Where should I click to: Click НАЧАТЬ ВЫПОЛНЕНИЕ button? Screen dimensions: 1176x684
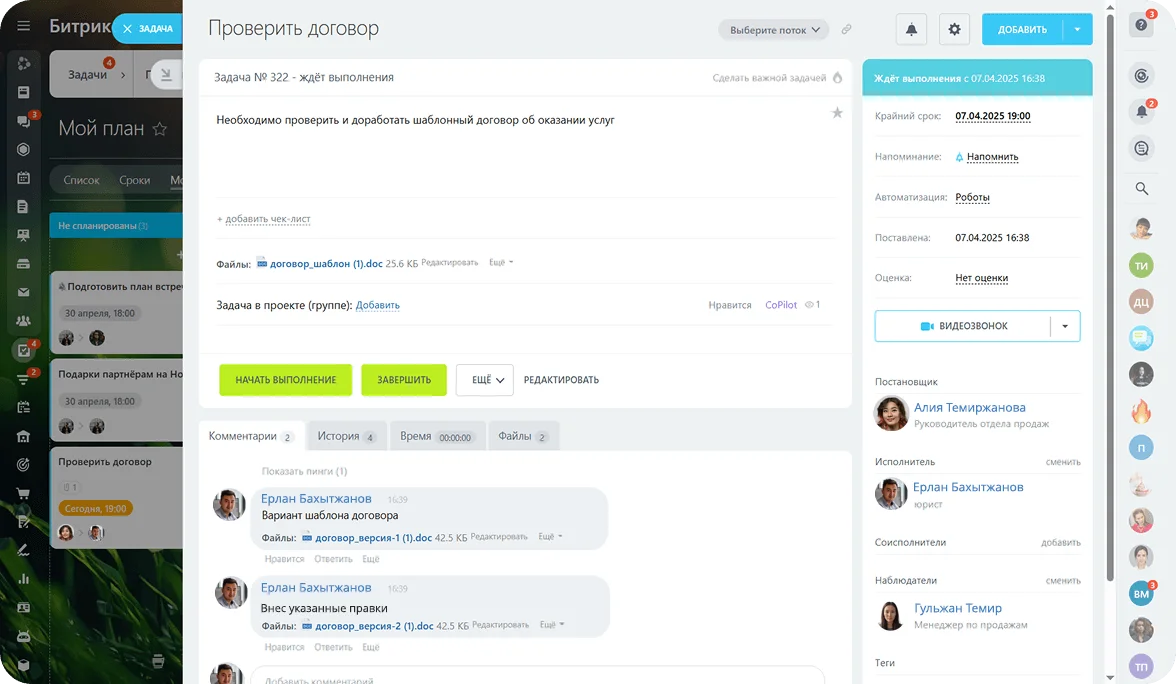click(286, 380)
